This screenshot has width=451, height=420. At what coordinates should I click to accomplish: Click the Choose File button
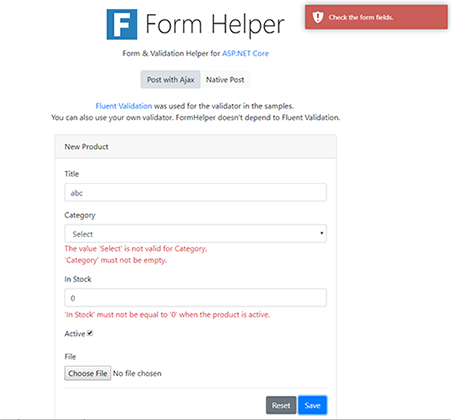pyautogui.click(x=87, y=373)
